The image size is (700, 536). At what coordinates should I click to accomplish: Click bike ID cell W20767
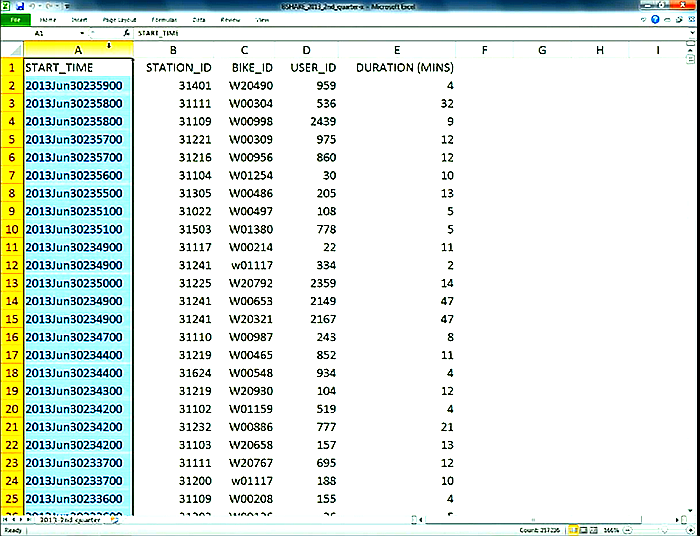point(244,463)
